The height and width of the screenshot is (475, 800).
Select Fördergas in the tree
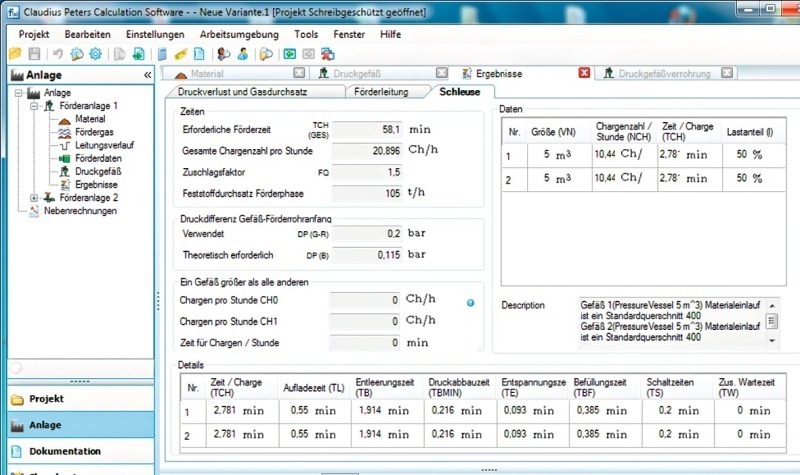point(96,132)
